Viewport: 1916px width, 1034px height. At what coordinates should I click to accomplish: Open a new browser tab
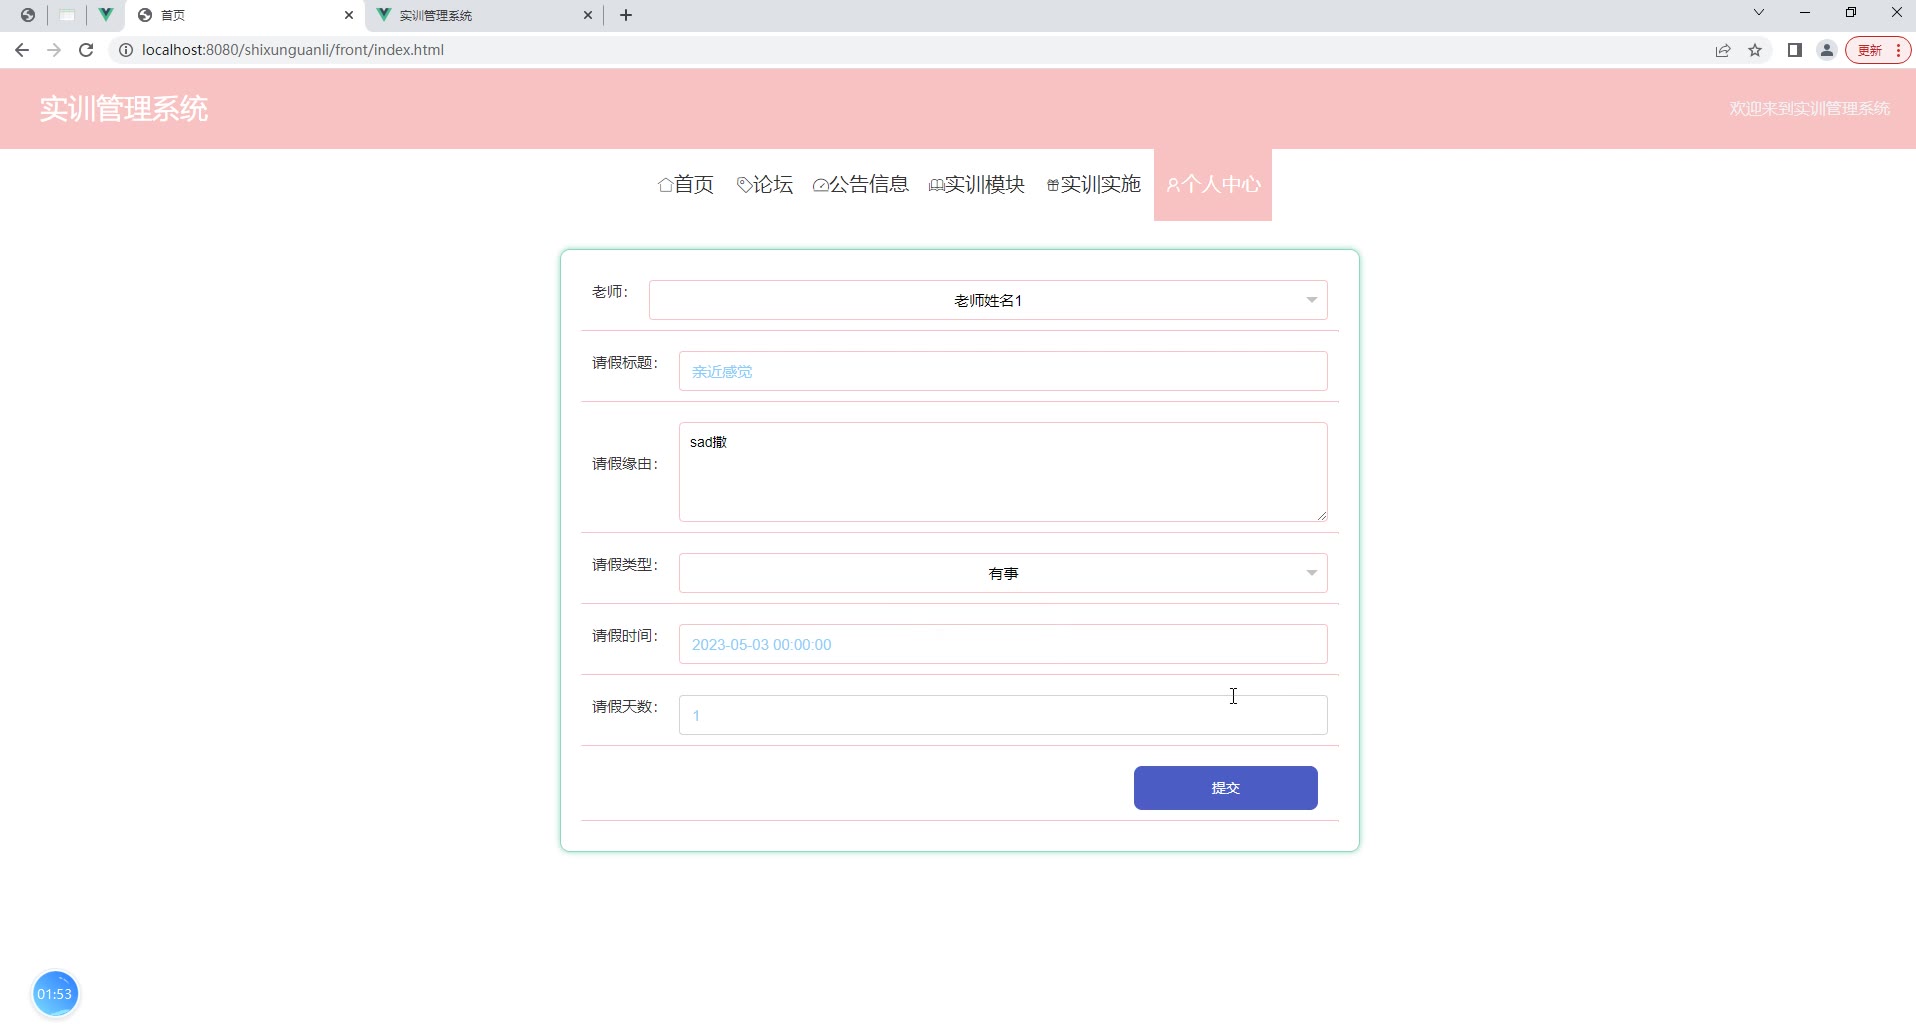[626, 15]
